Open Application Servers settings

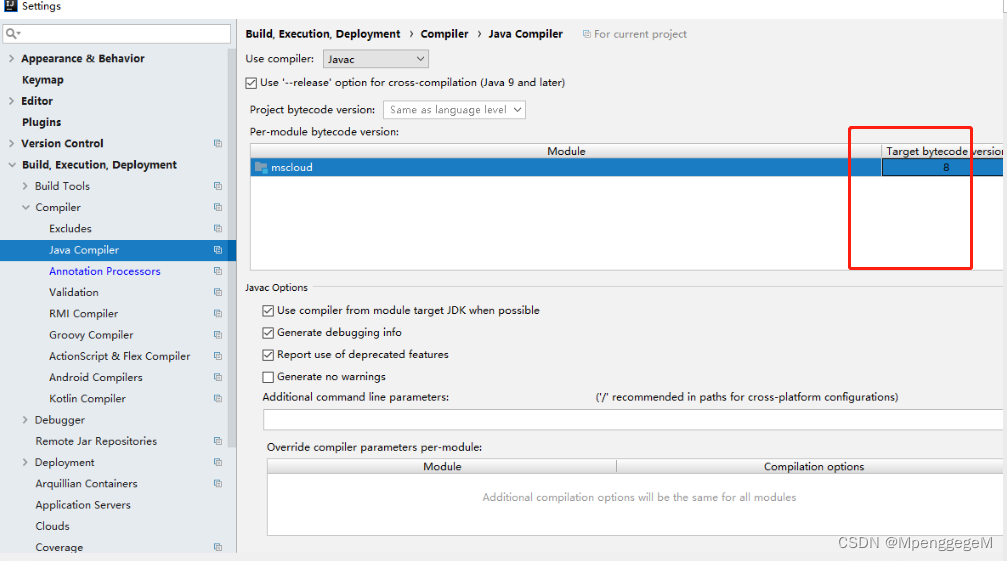pos(83,505)
